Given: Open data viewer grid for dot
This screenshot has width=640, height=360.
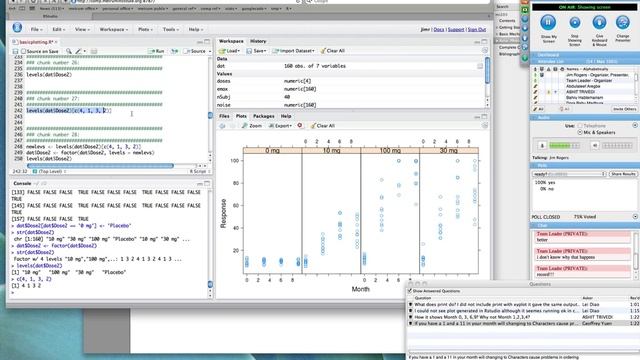Looking at the screenshot, I should 480,66.
